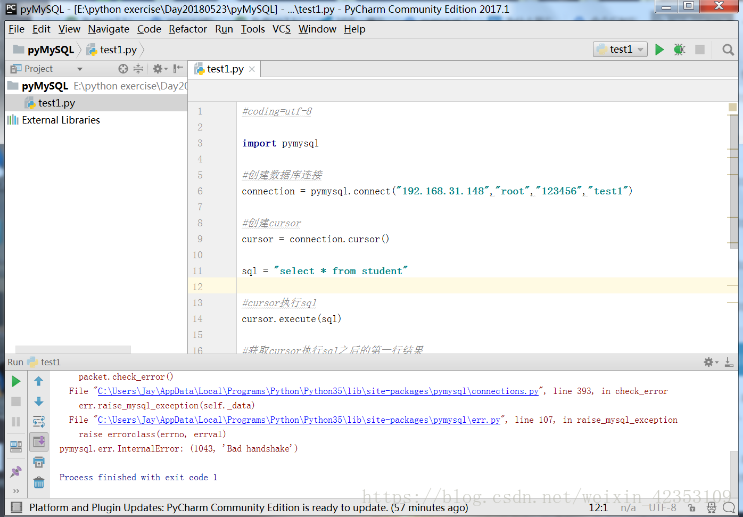Toggle tool window bars status corner icon
Screen dimensions: 743x517
coord(16,508)
